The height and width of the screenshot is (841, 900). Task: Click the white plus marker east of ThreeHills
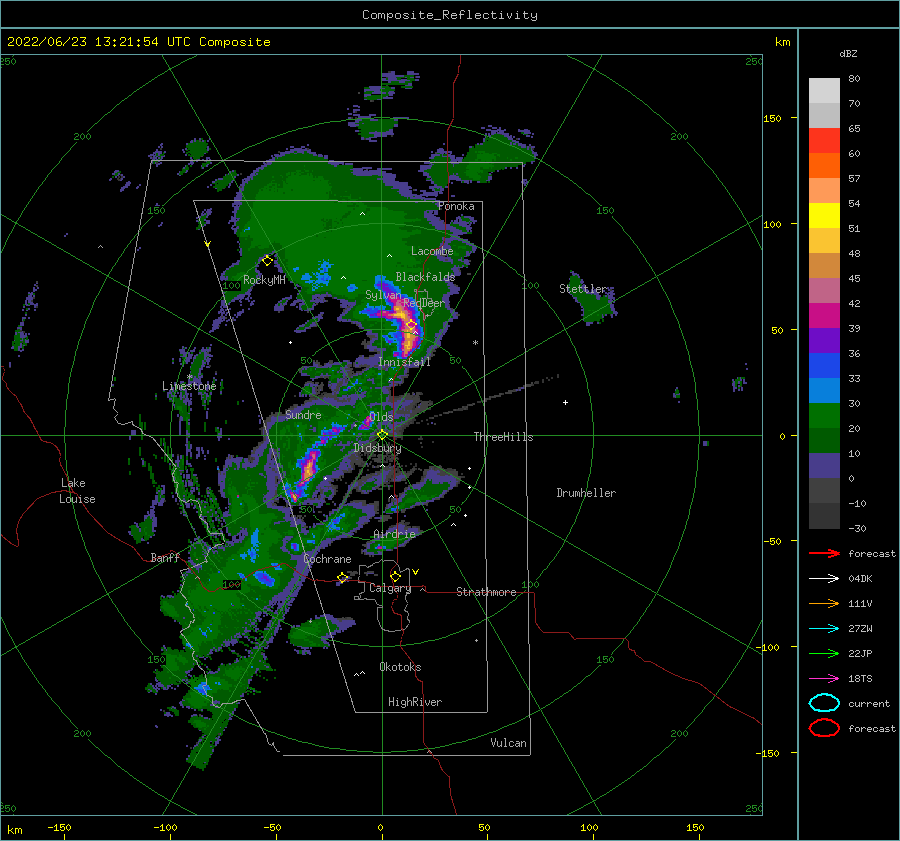(565, 402)
